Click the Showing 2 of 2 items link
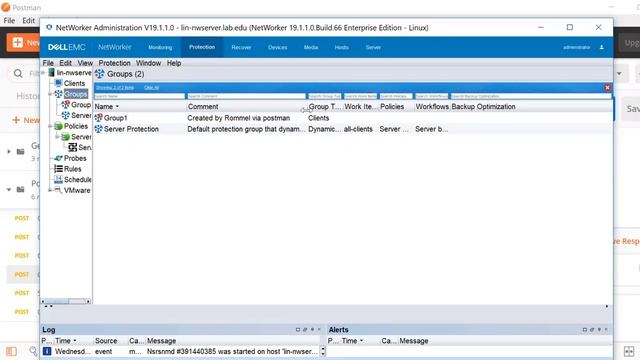The image size is (640, 360). [x=115, y=87]
